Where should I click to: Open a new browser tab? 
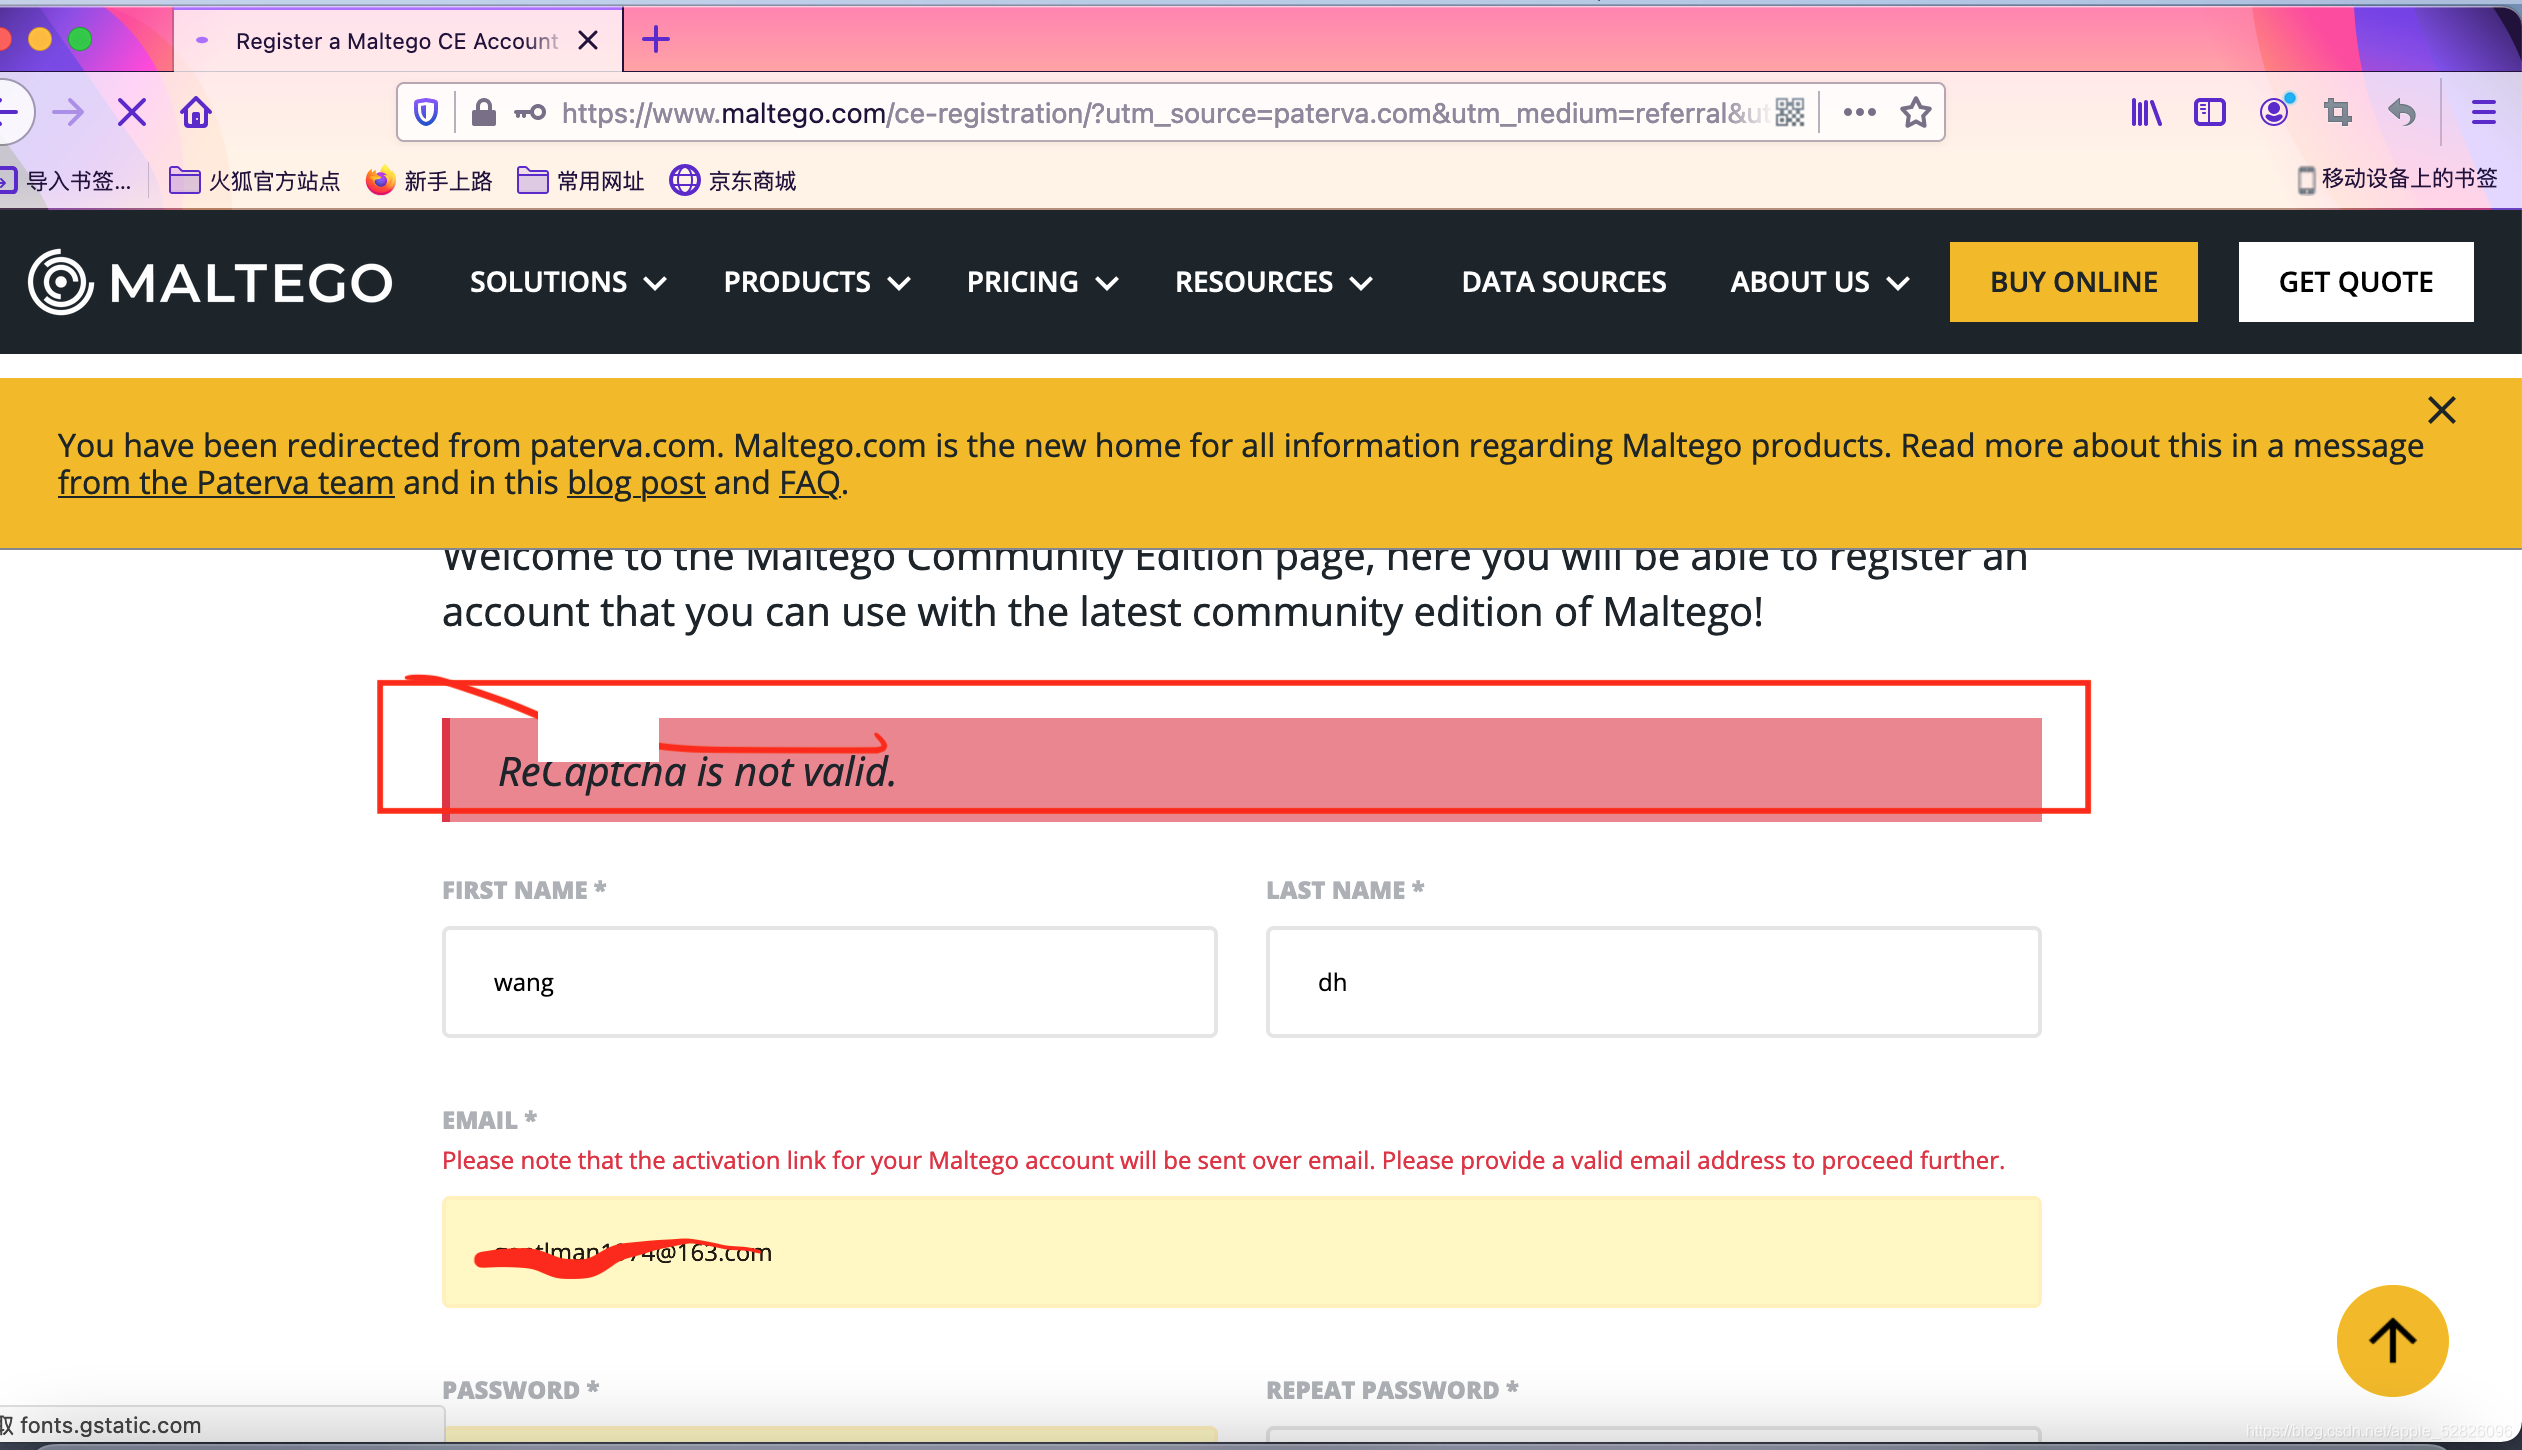656,40
